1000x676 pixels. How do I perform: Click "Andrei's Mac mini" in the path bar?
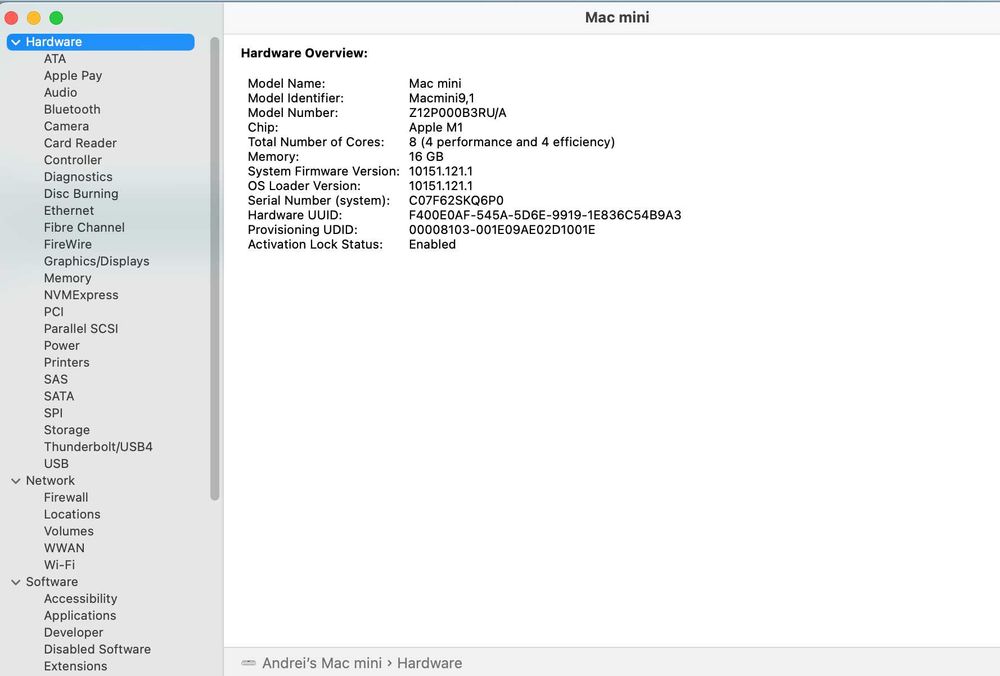pos(322,663)
